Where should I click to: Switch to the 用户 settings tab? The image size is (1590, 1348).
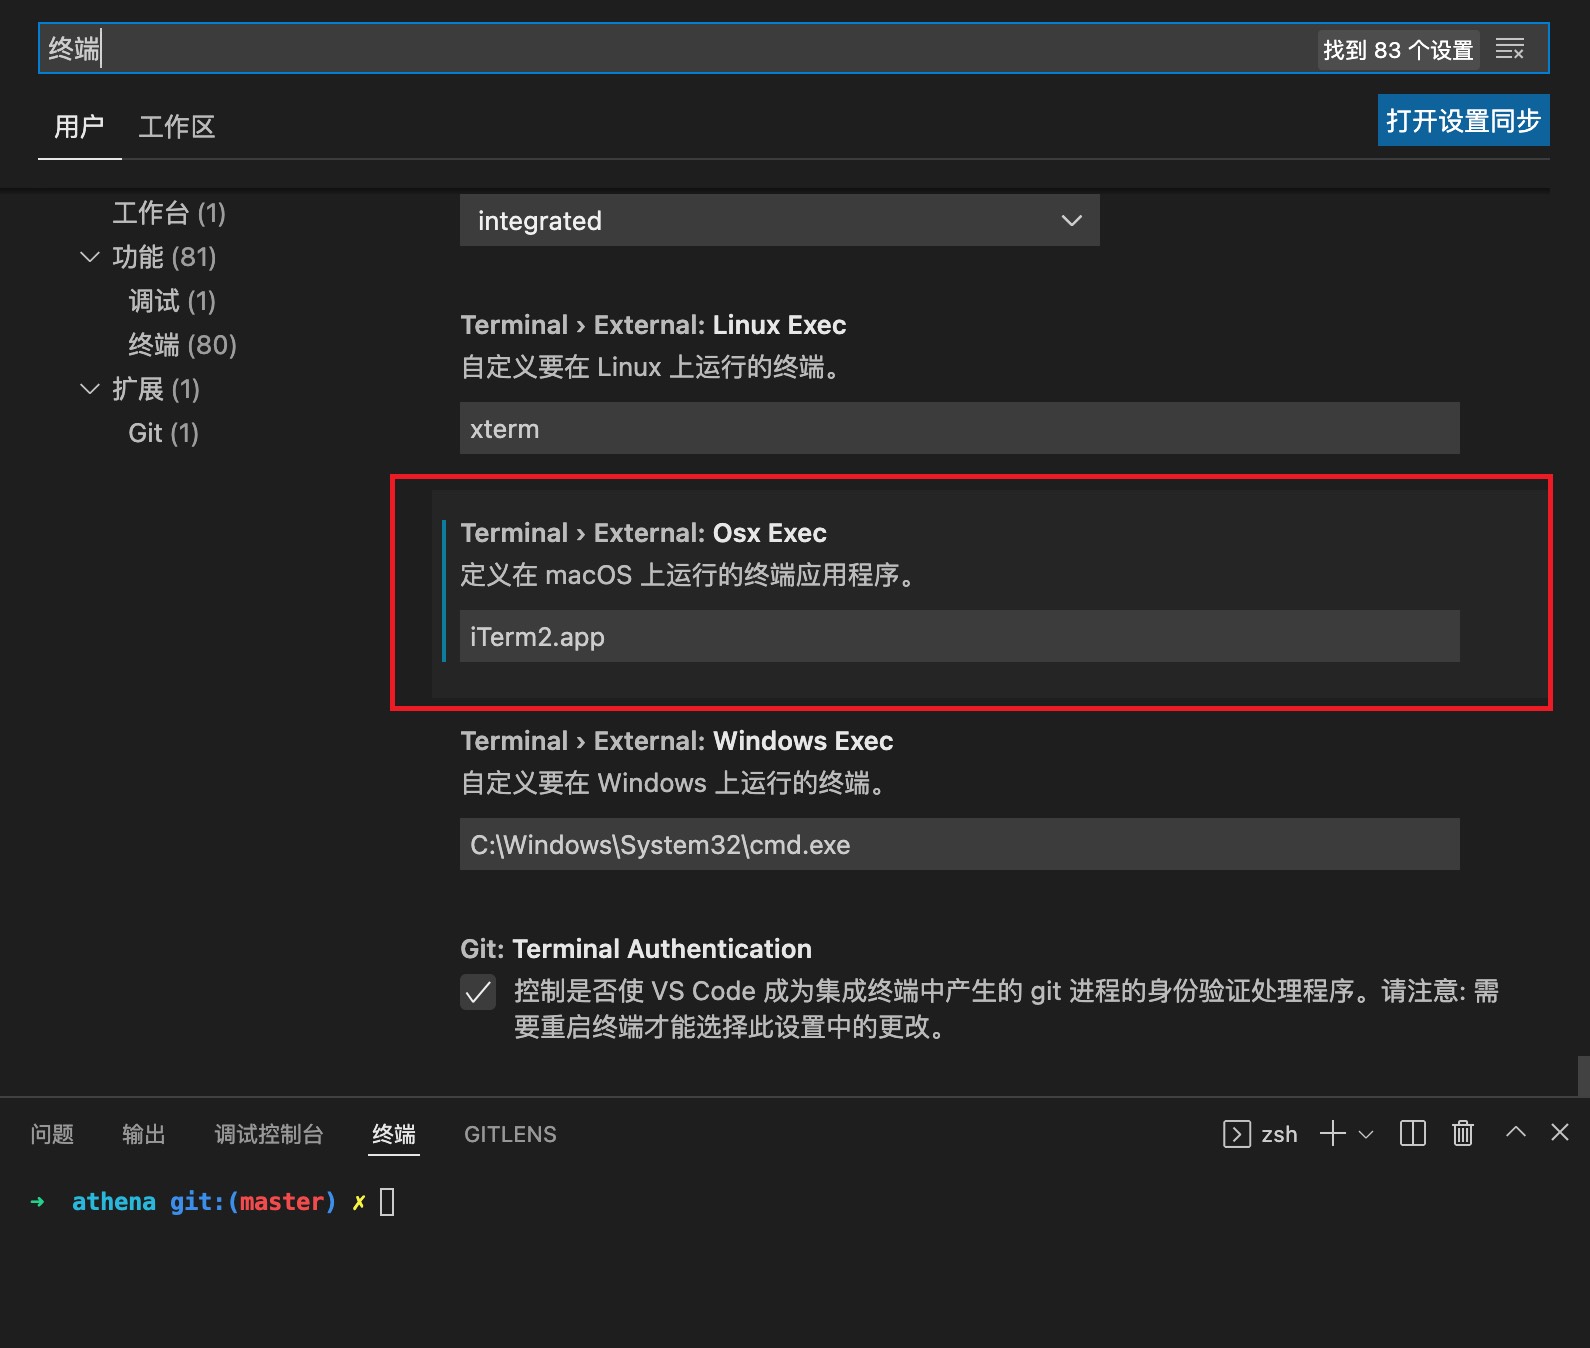(x=79, y=127)
